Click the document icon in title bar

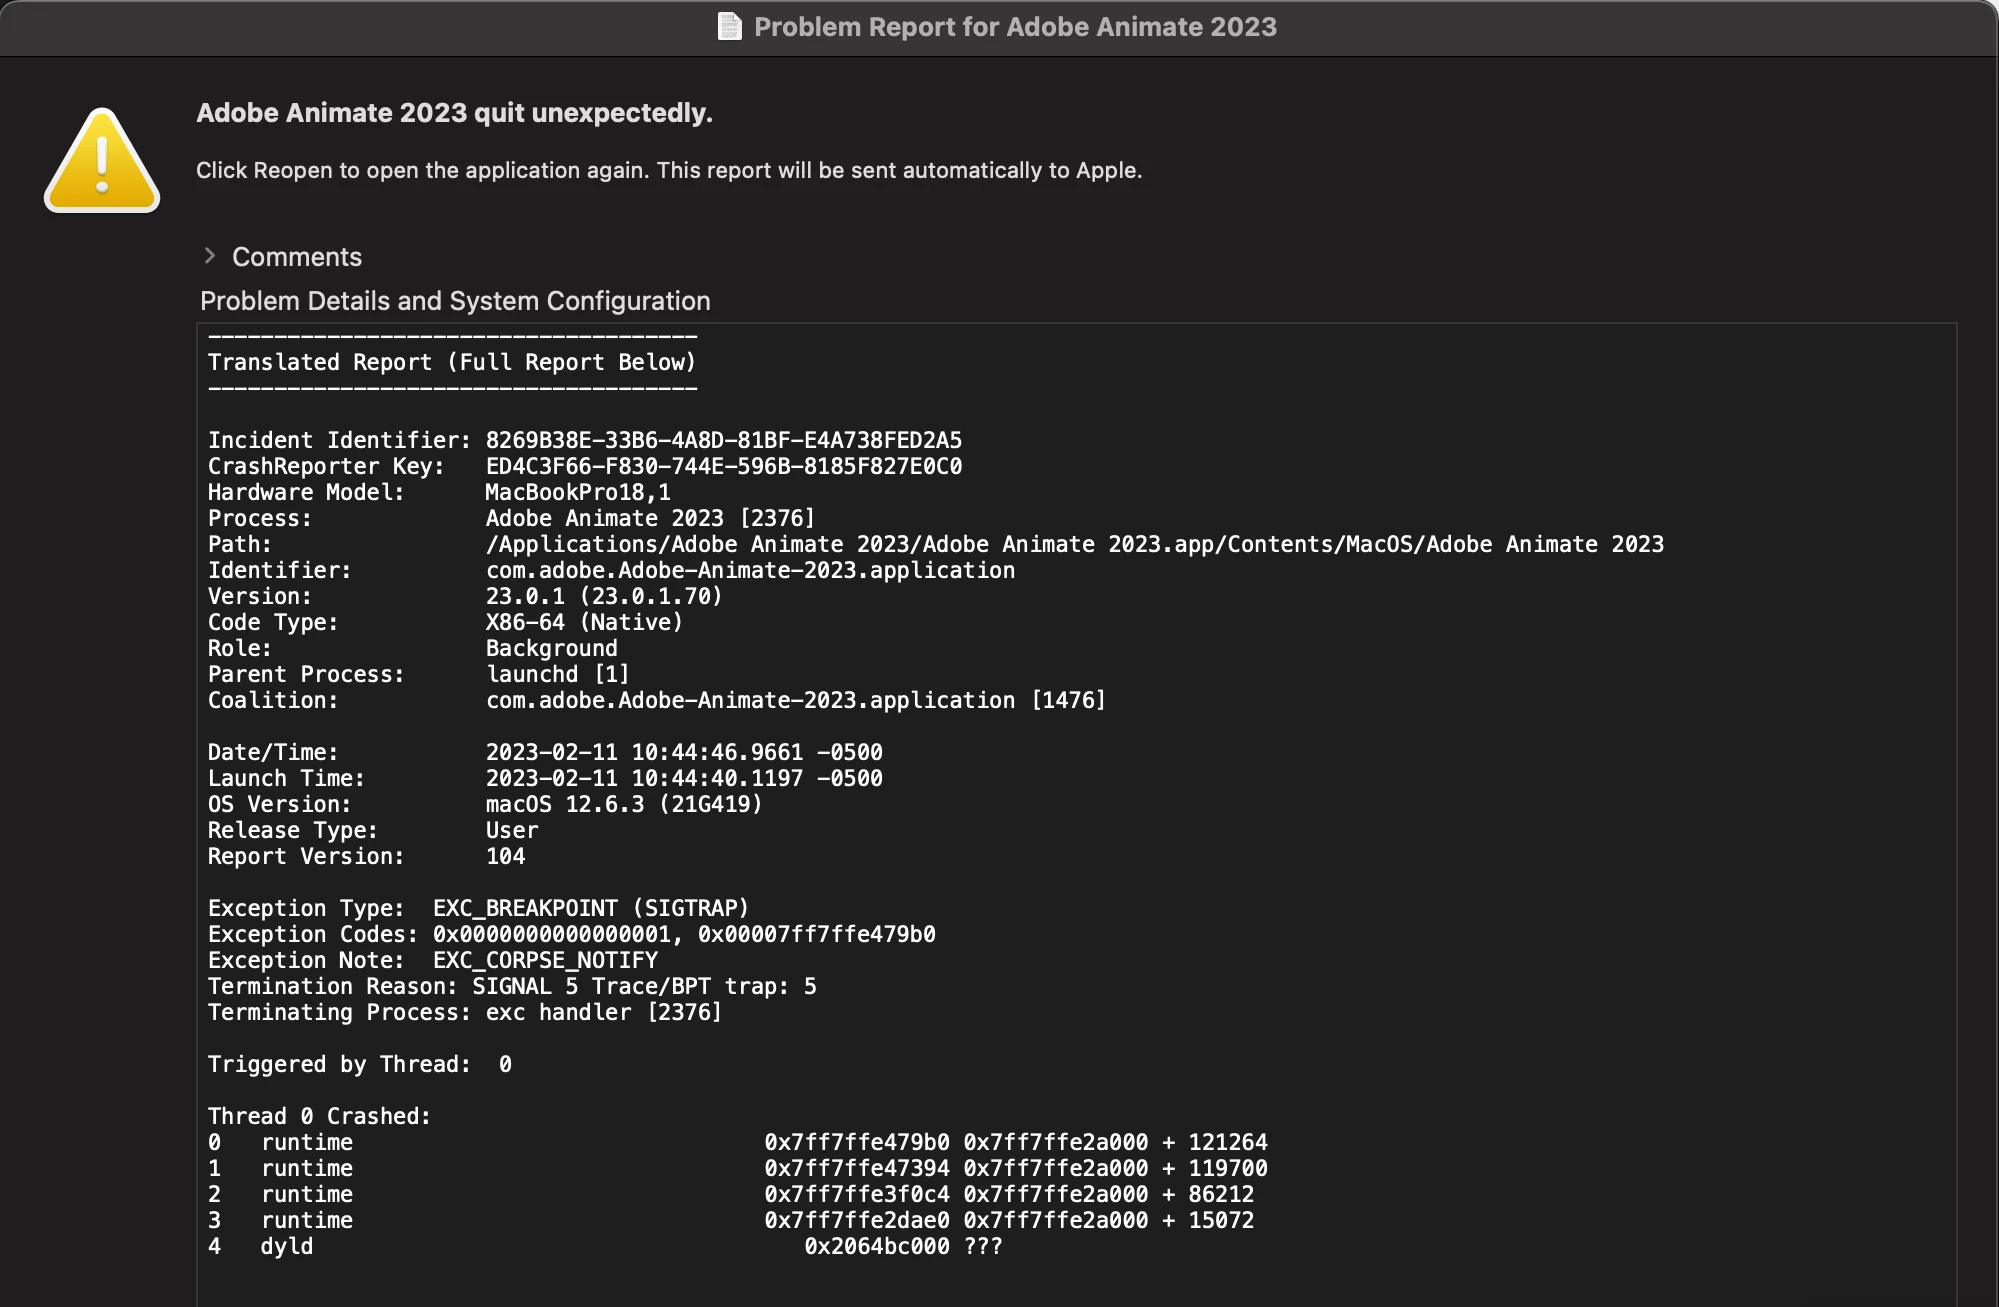pyautogui.click(x=730, y=26)
